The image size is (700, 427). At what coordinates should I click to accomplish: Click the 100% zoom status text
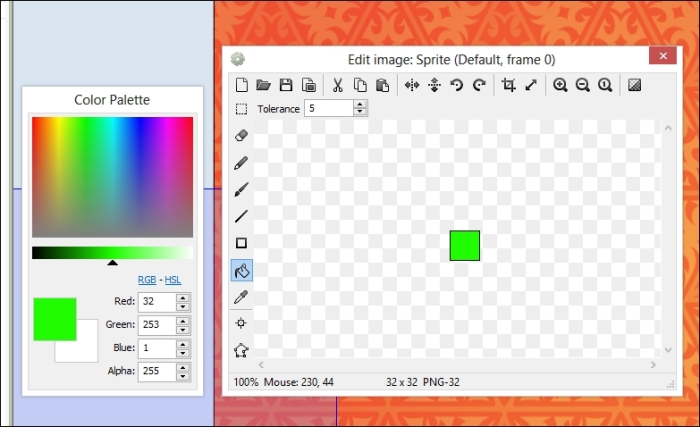246,382
